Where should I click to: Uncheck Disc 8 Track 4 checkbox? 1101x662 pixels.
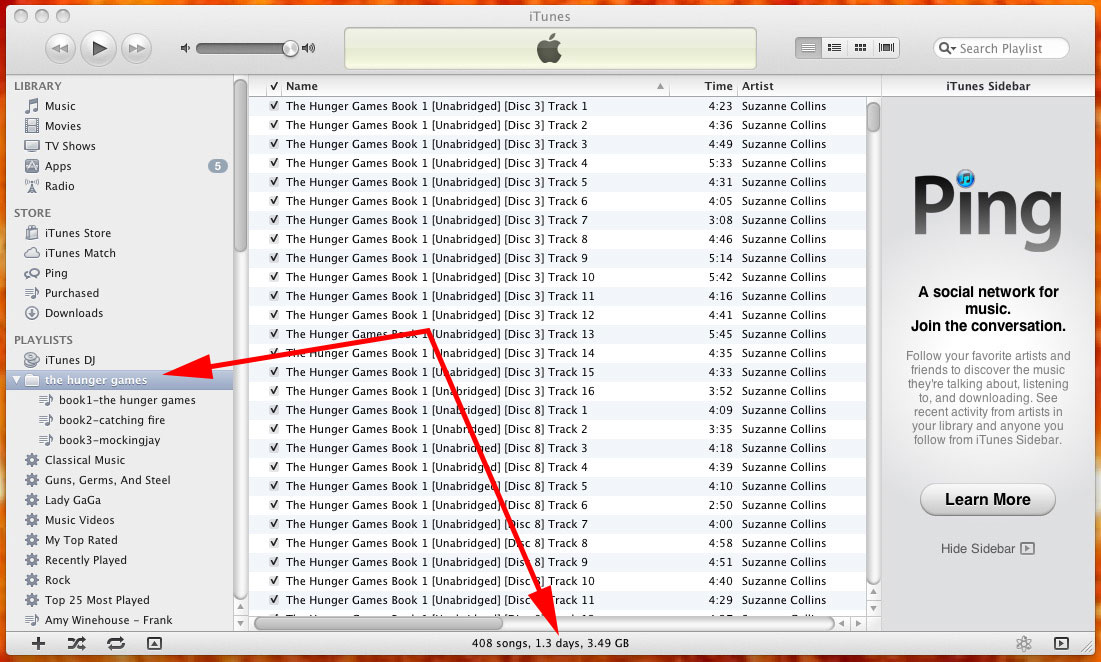click(x=274, y=467)
